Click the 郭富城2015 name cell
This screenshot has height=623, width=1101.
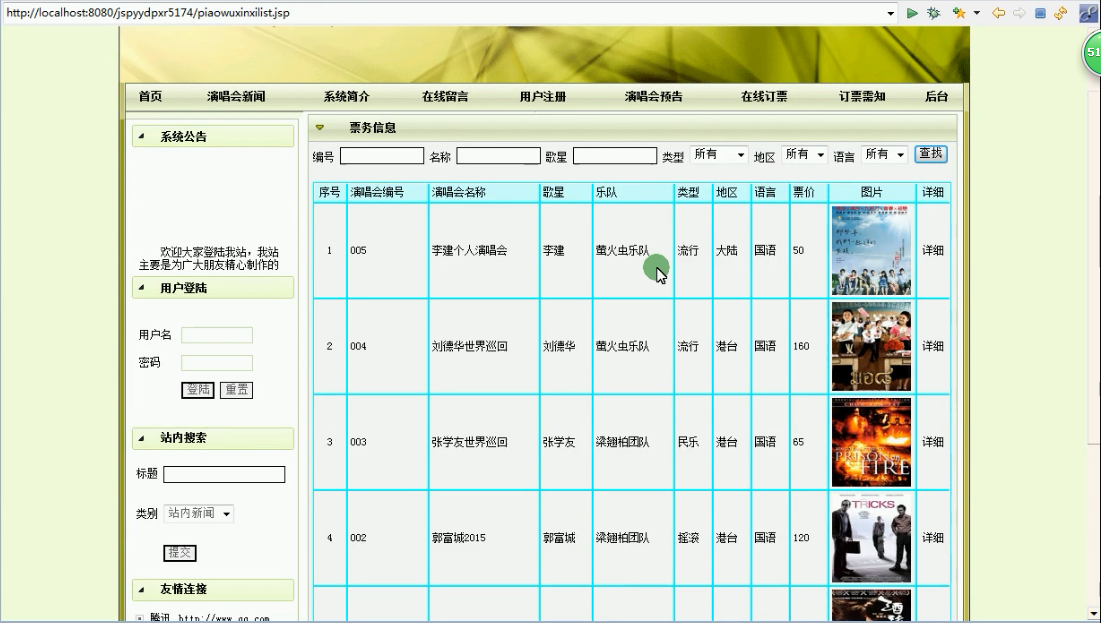click(484, 538)
